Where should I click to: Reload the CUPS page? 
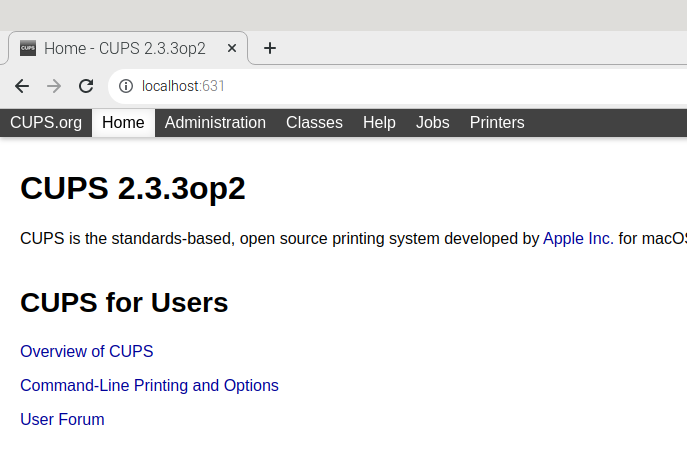(x=86, y=86)
